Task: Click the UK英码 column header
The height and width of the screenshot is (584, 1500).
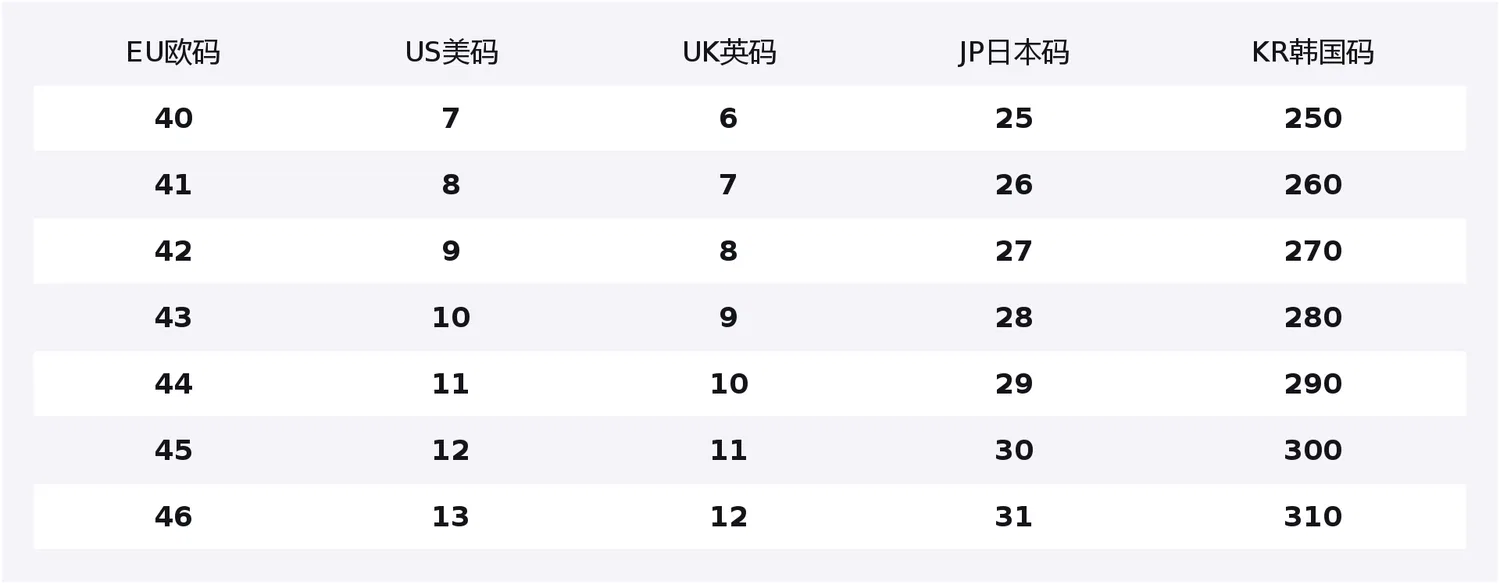Action: 729,53
